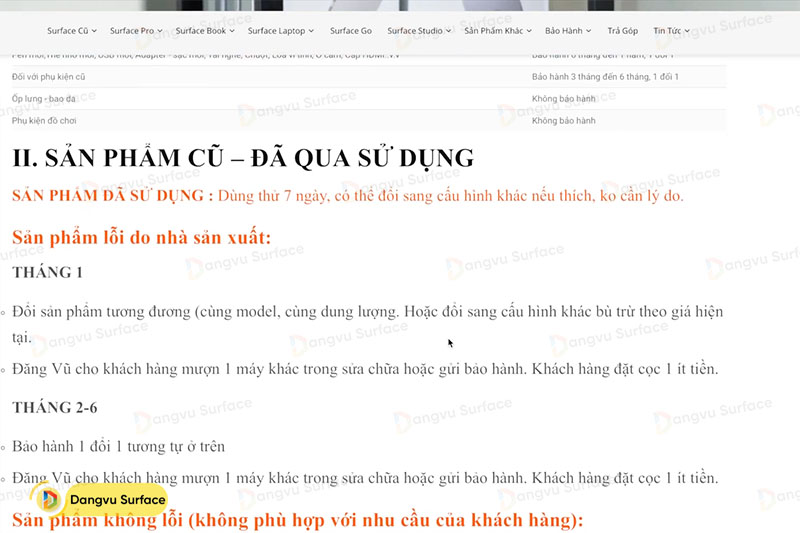Click the 'THÁNG 1' subheading
This screenshot has height=533, width=800.
pyautogui.click(x=47, y=272)
